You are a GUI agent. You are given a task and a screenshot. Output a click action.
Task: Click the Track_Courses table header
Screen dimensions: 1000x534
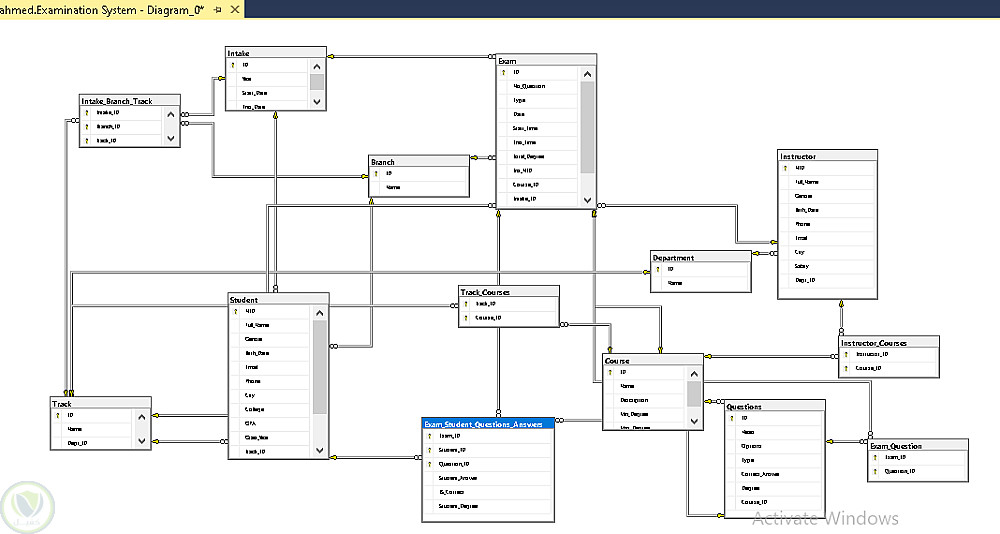click(508, 292)
